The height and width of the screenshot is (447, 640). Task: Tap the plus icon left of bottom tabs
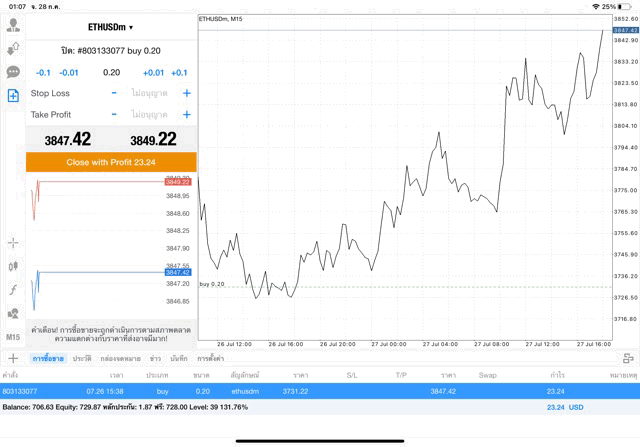(13, 357)
